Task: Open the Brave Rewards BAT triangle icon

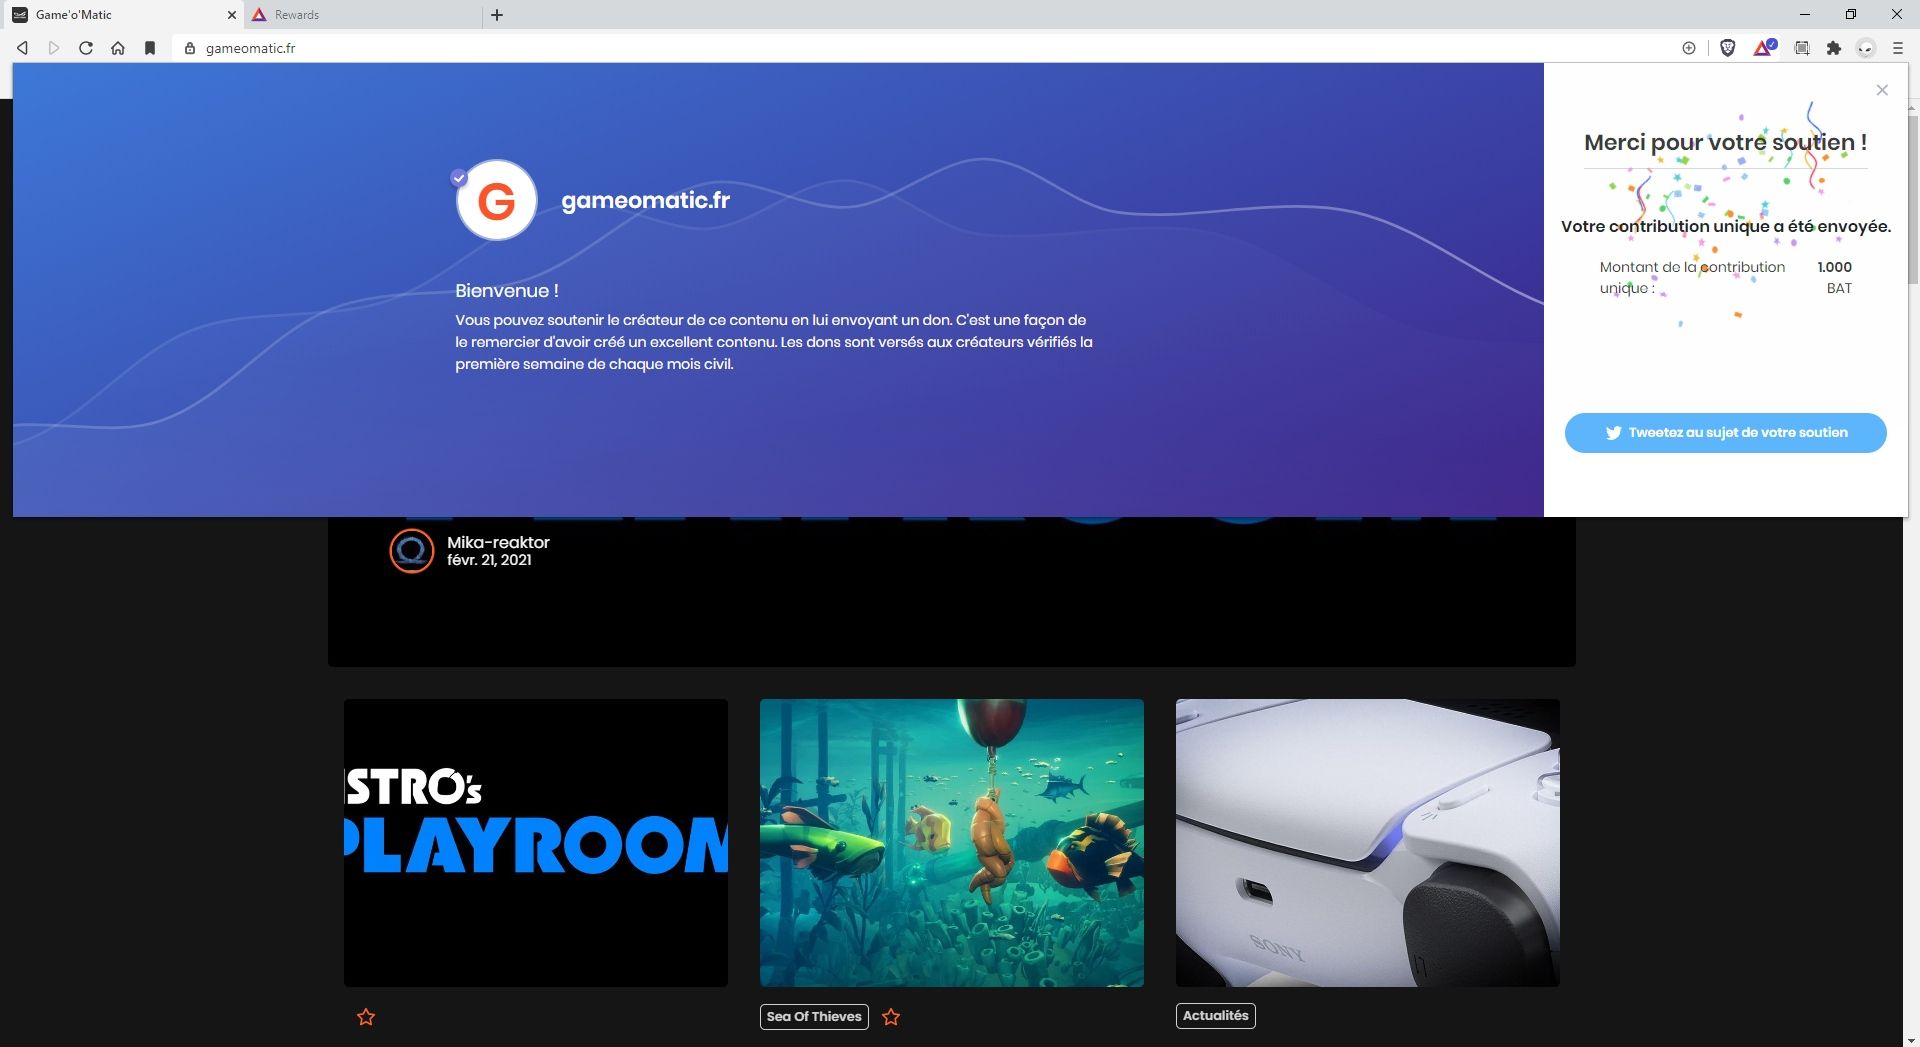Action: [1764, 48]
